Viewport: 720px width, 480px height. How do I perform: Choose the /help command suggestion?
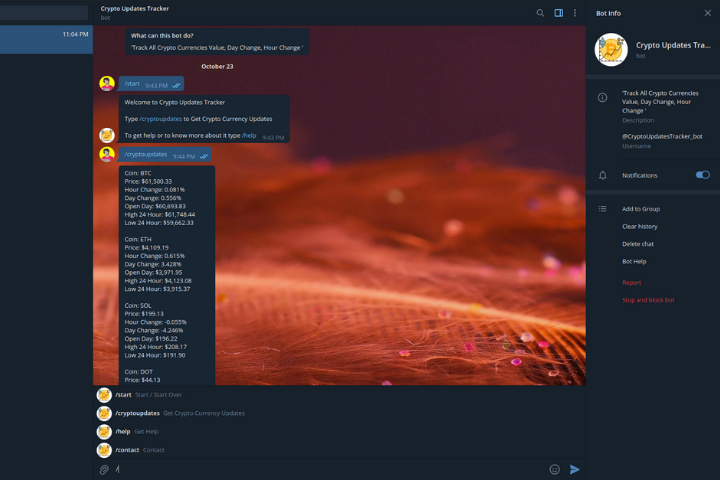pyautogui.click(x=339, y=431)
